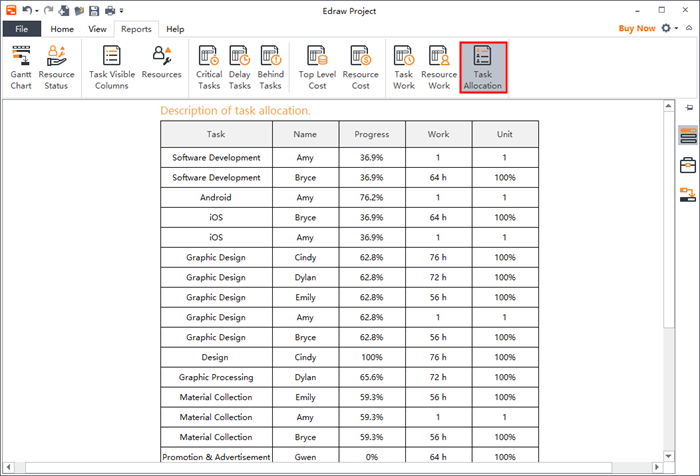Open the Resource Cost report
Viewport: 700px width, 476px height.
360,67
